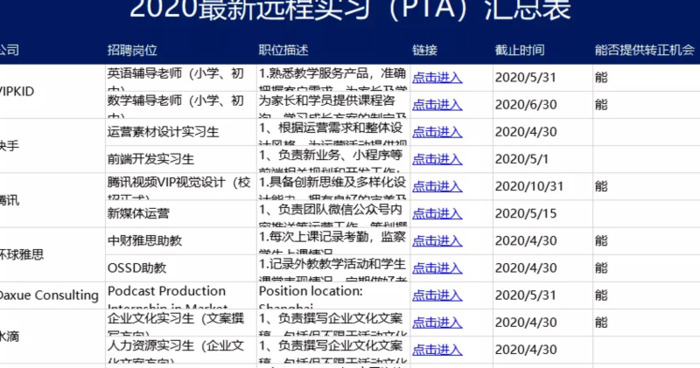Screen dimensions: 700x368
Task: Click the 中财雅思助教 cell
Action: click(x=181, y=242)
